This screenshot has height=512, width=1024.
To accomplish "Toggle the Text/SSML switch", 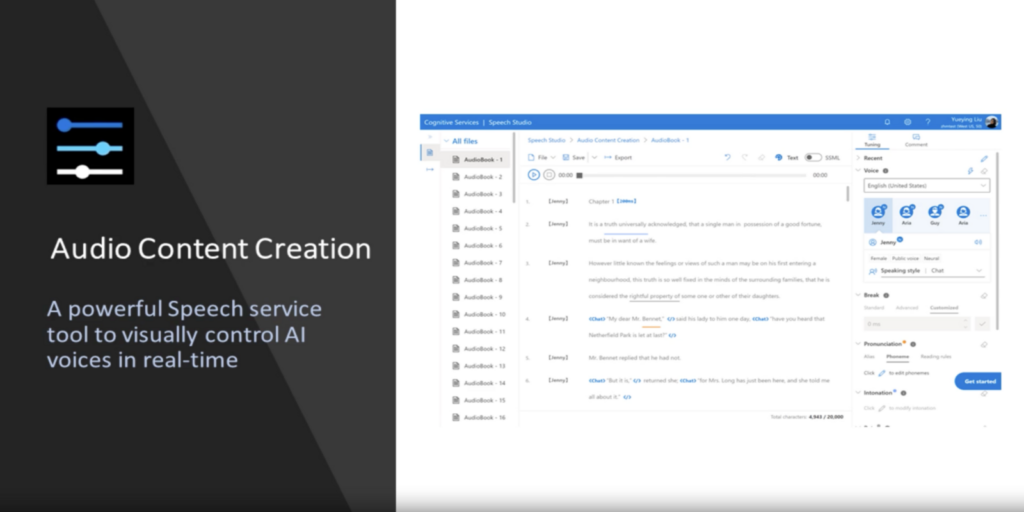I will click(x=813, y=157).
